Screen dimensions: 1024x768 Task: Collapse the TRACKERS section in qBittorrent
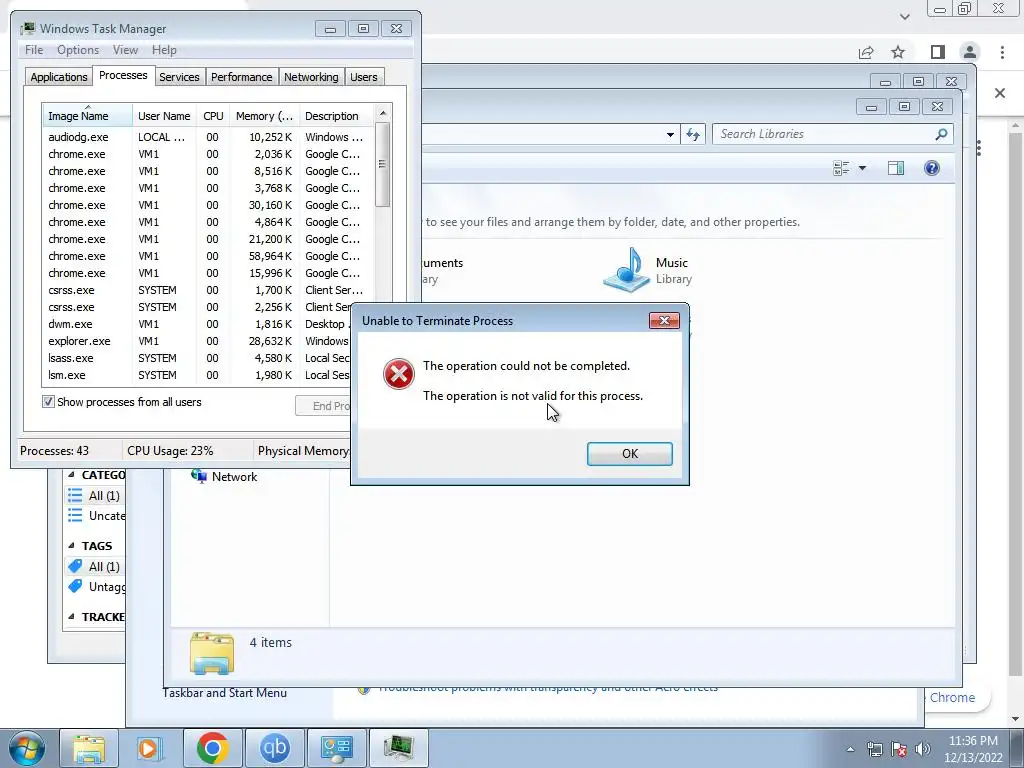[71, 616]
